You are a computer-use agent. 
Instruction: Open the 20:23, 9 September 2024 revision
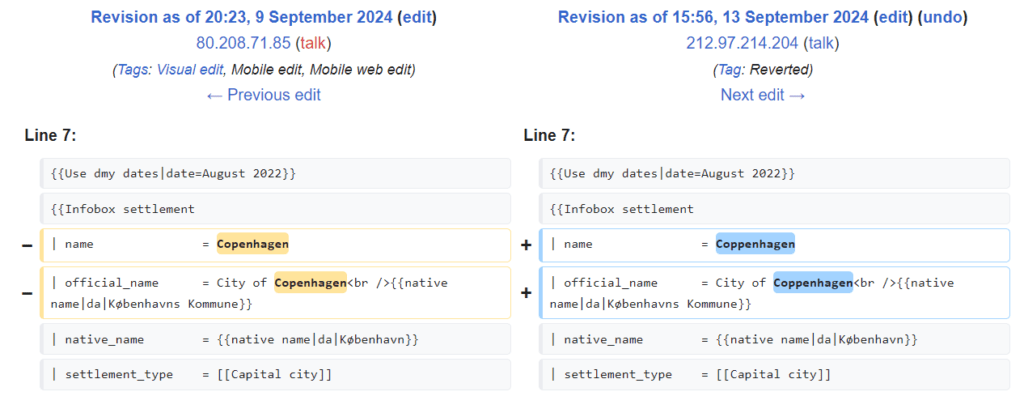pos(242,18)
